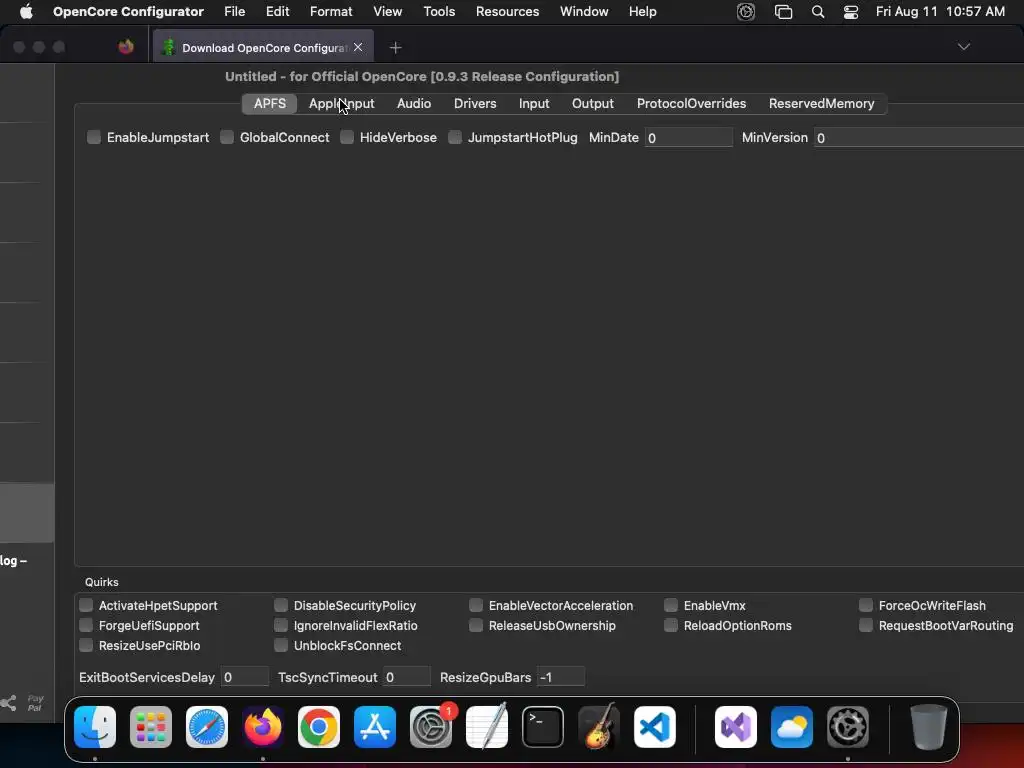The image size is (1024, 768).
Task: Toggle the ActivateHpetSupport quirk
Action: (x=86, y=605)
